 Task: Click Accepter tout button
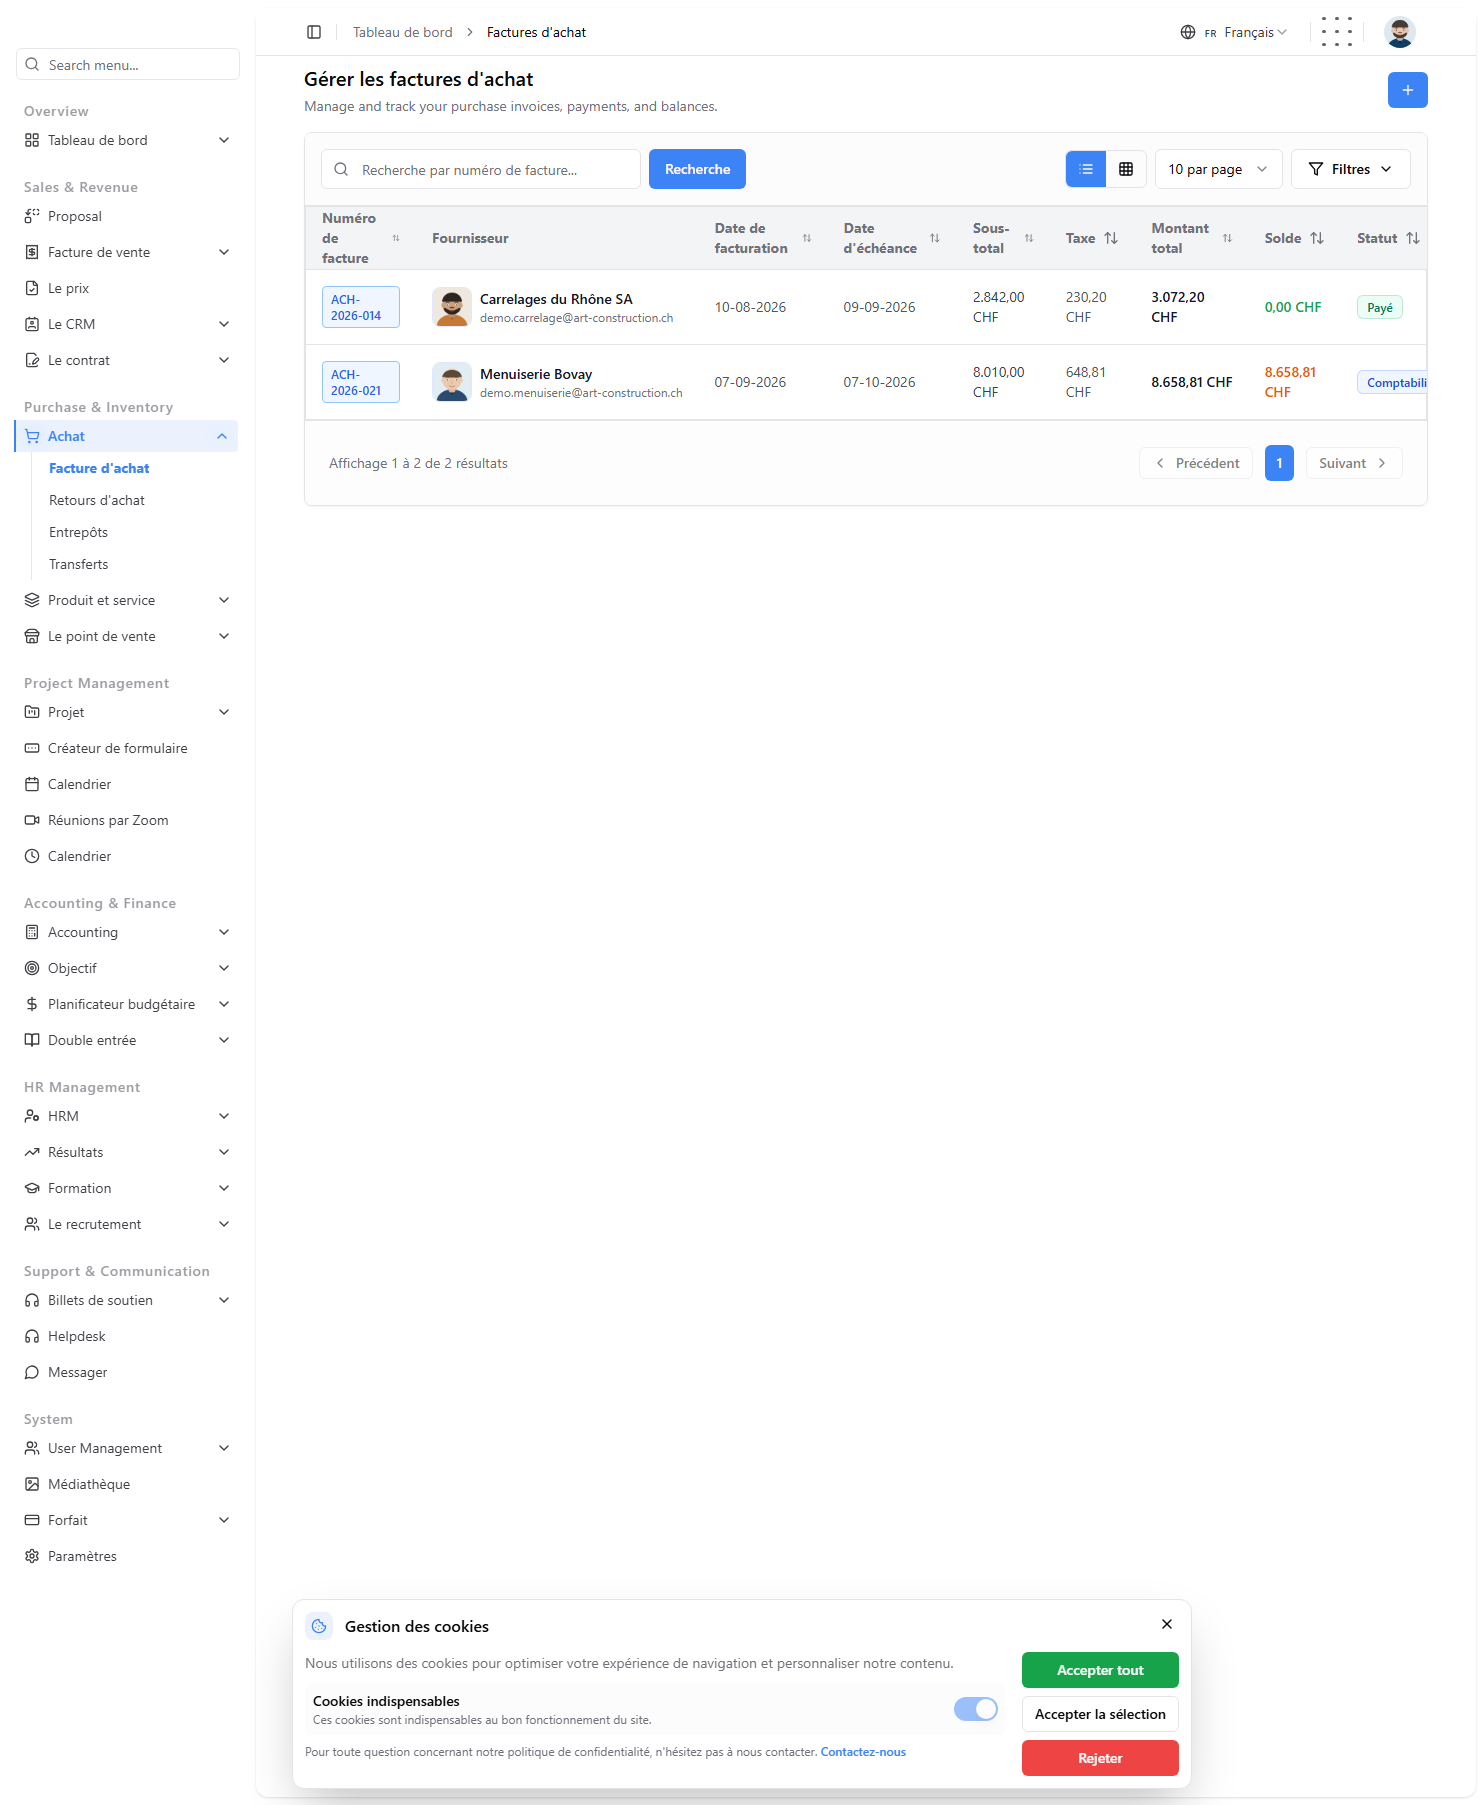pyautogui.click(x=1100, y=1670)
